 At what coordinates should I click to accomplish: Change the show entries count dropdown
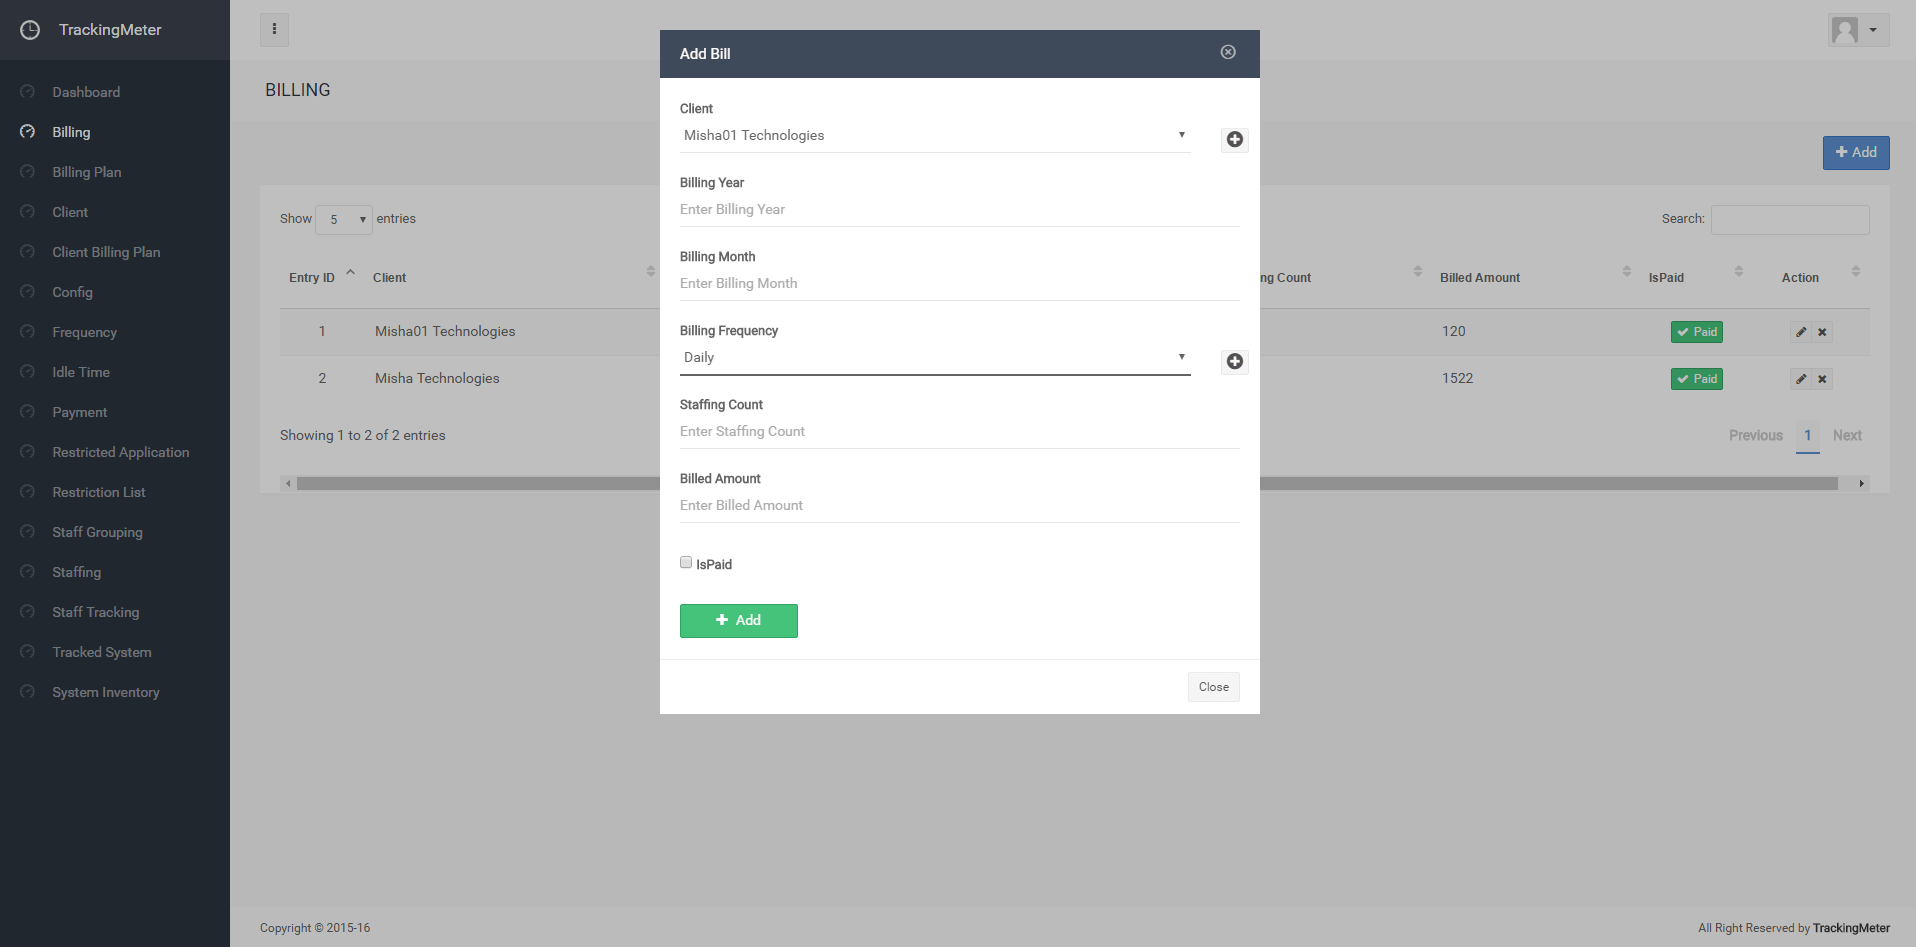[x=343, y=220]
